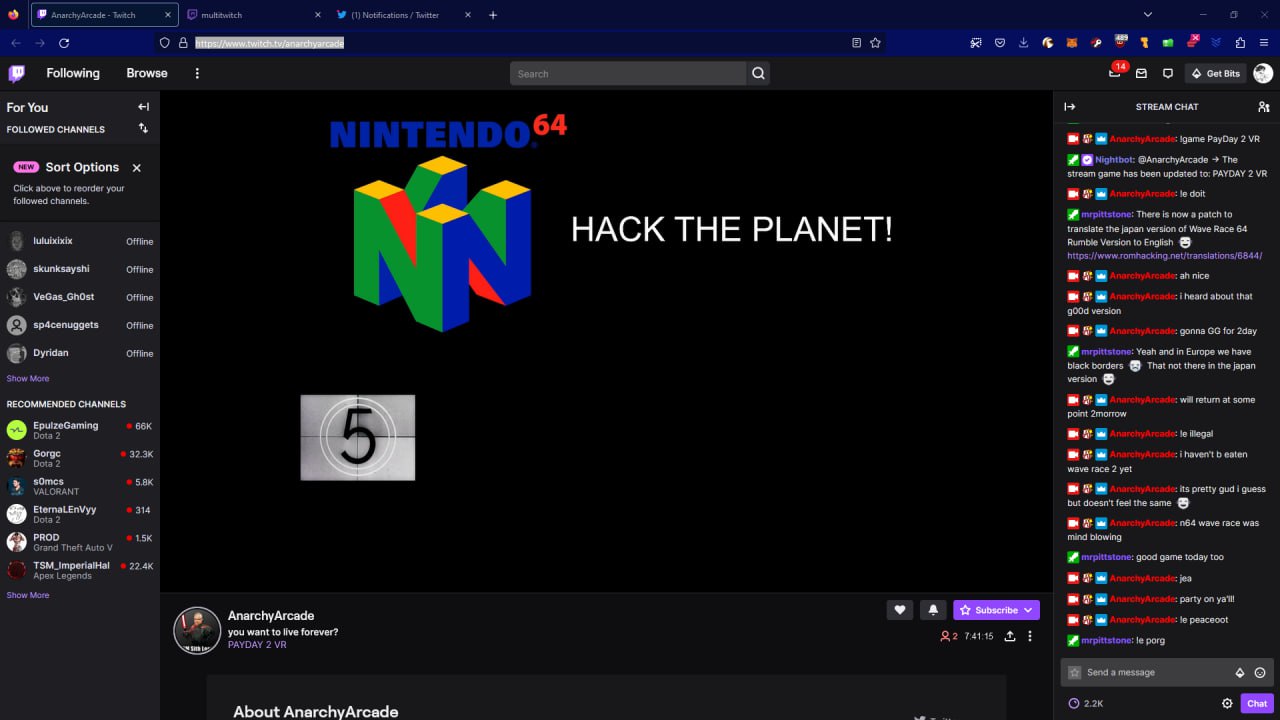Switch to the multitwitch browser tab
Viewport: 1280px width, 720px height.
tap(254, 15)
